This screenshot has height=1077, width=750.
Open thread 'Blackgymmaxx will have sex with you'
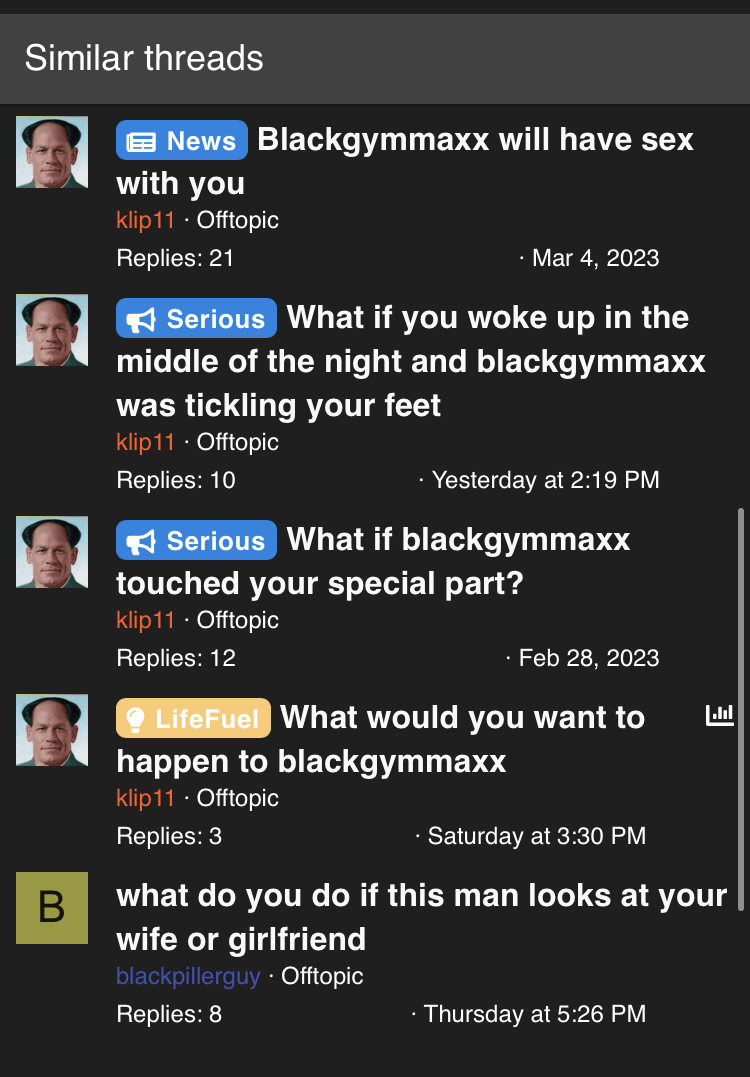click(x=405, y=161)
